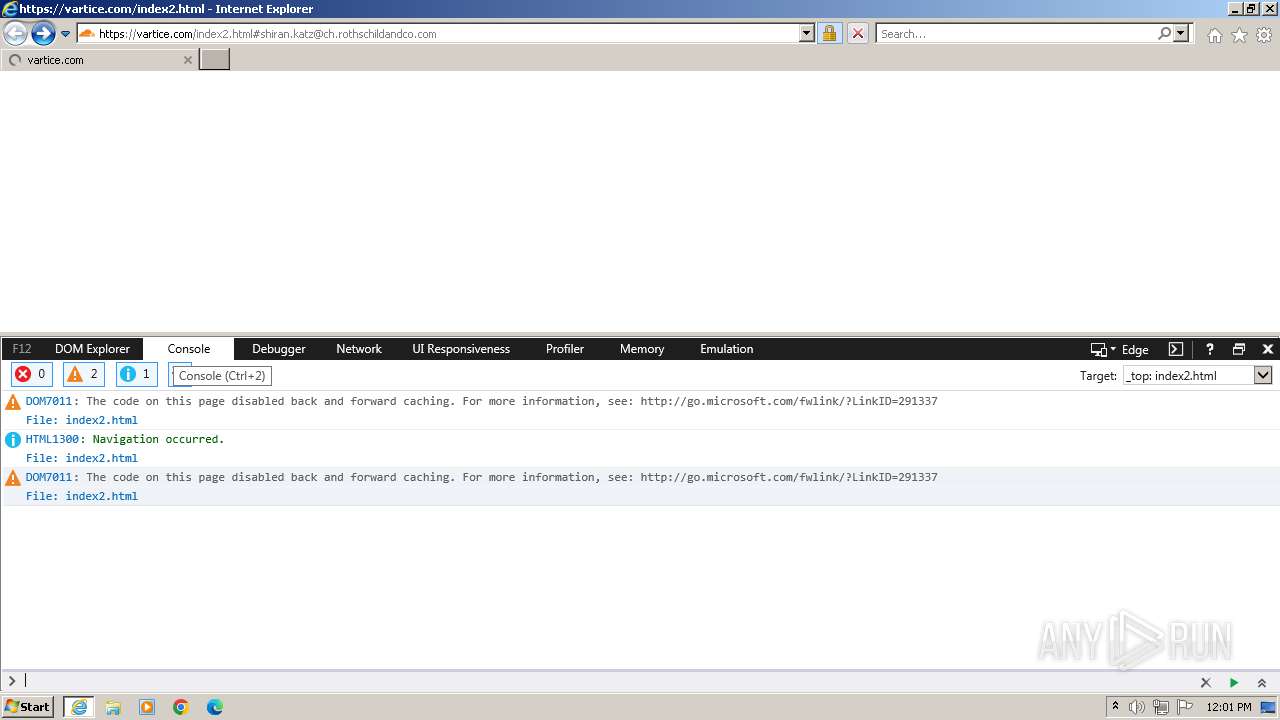Open media player taskbar icon

click(147, 707)
